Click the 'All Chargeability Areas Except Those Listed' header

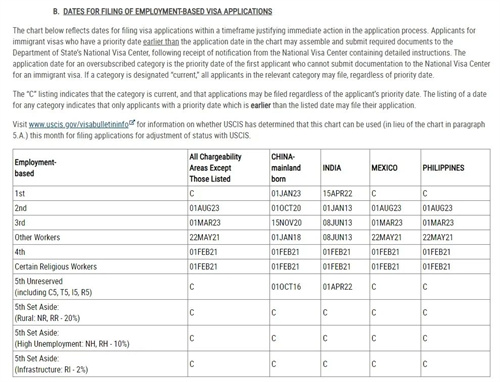point(215,168)
